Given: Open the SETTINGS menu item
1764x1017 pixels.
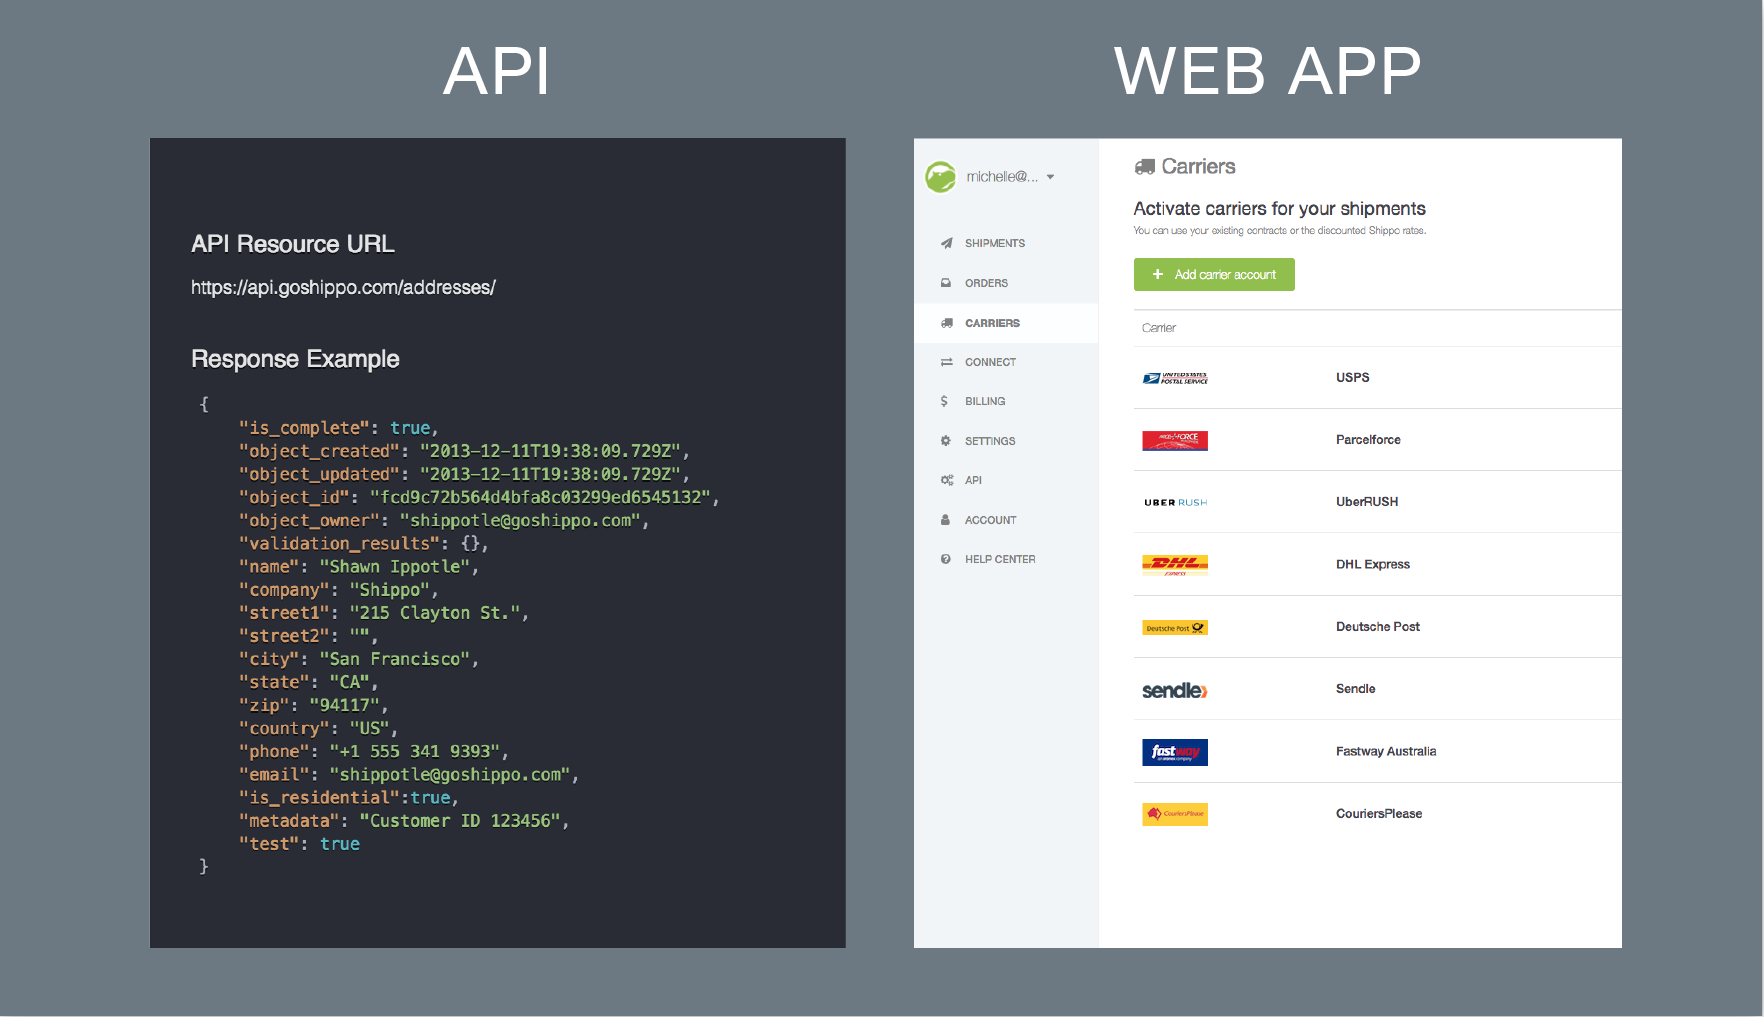Looking at the screenshot, I should (x=990, y=441).
